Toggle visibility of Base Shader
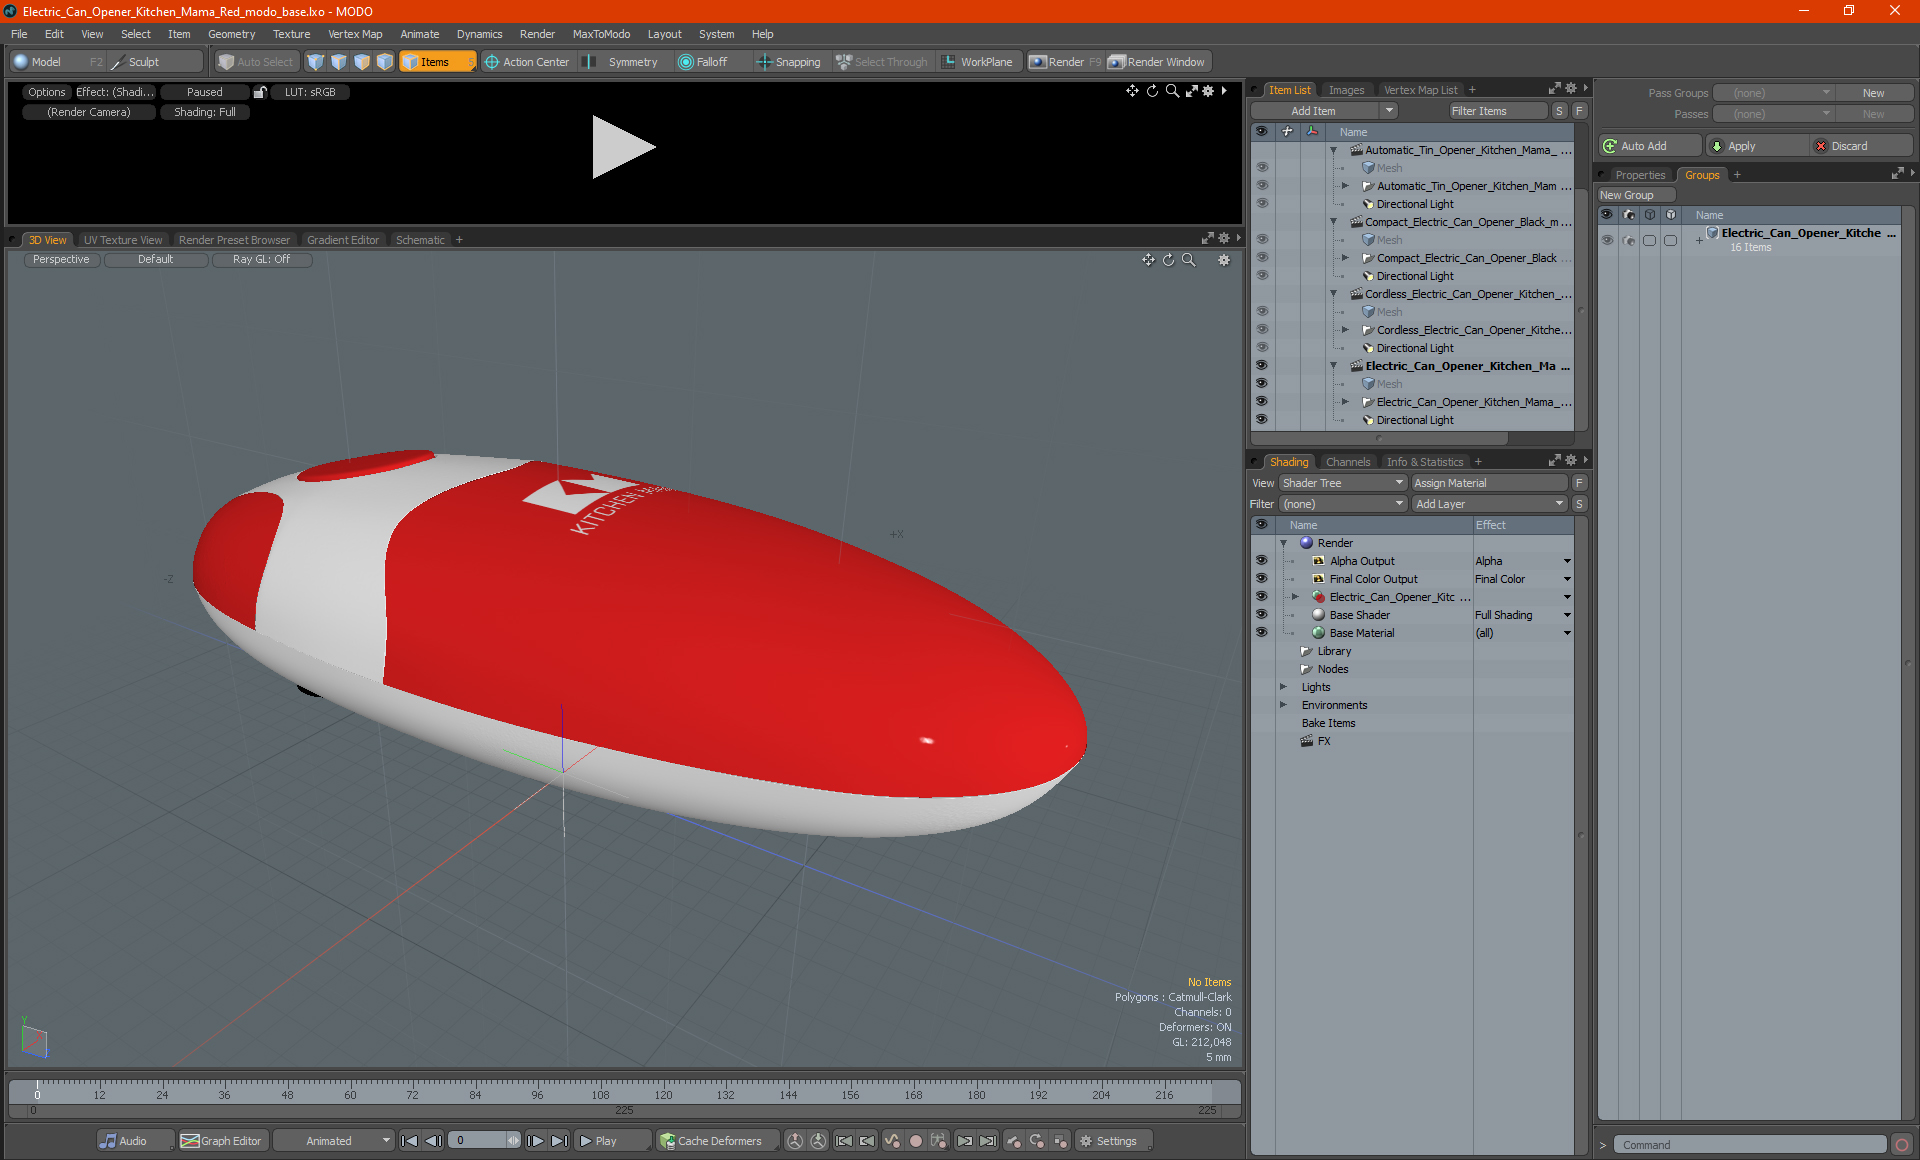Screen dimensions: 1920x1160 (1262, 615)
